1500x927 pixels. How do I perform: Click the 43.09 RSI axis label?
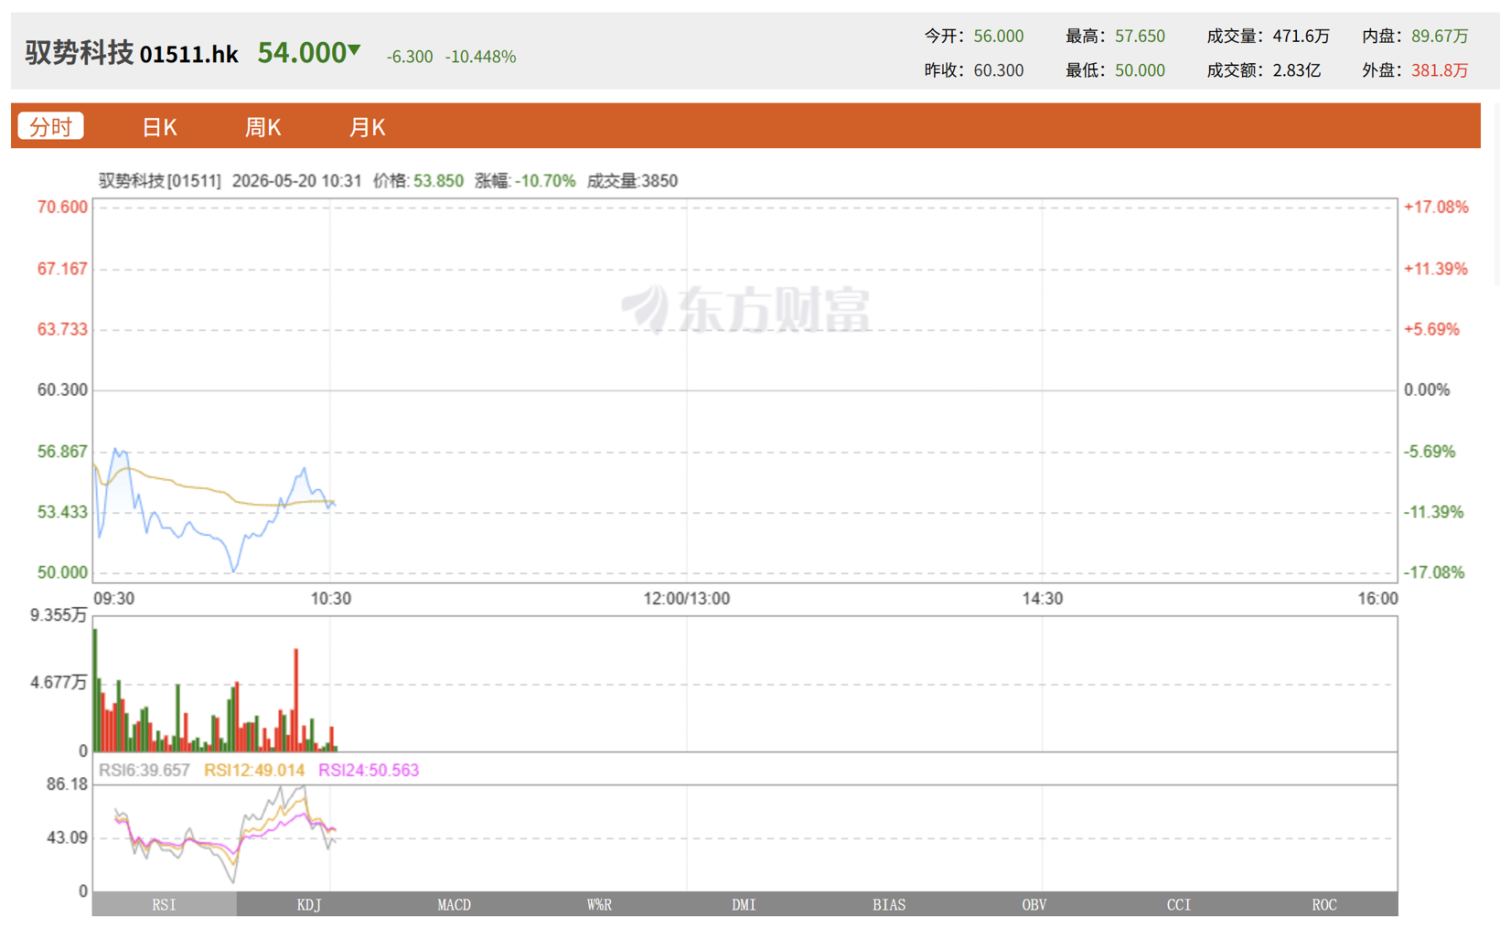[67, 838]
